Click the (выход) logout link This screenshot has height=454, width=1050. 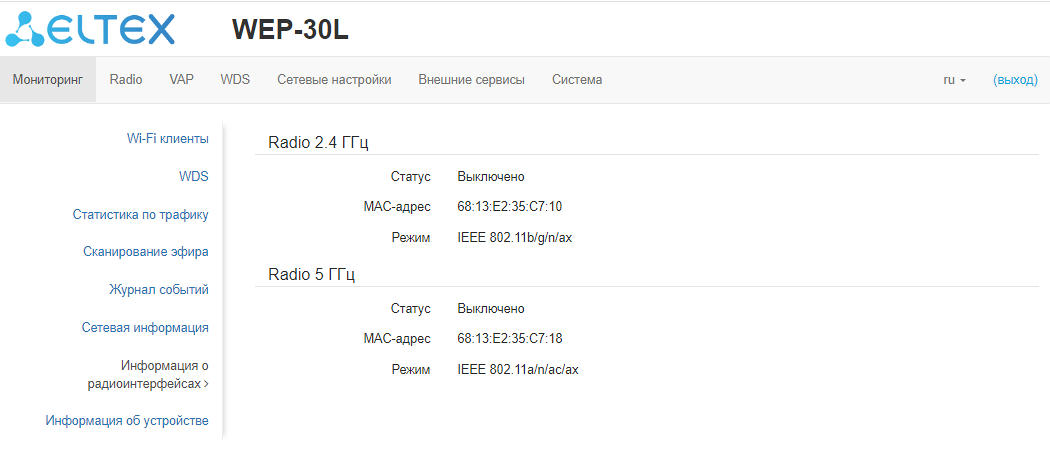point(1015,80)
